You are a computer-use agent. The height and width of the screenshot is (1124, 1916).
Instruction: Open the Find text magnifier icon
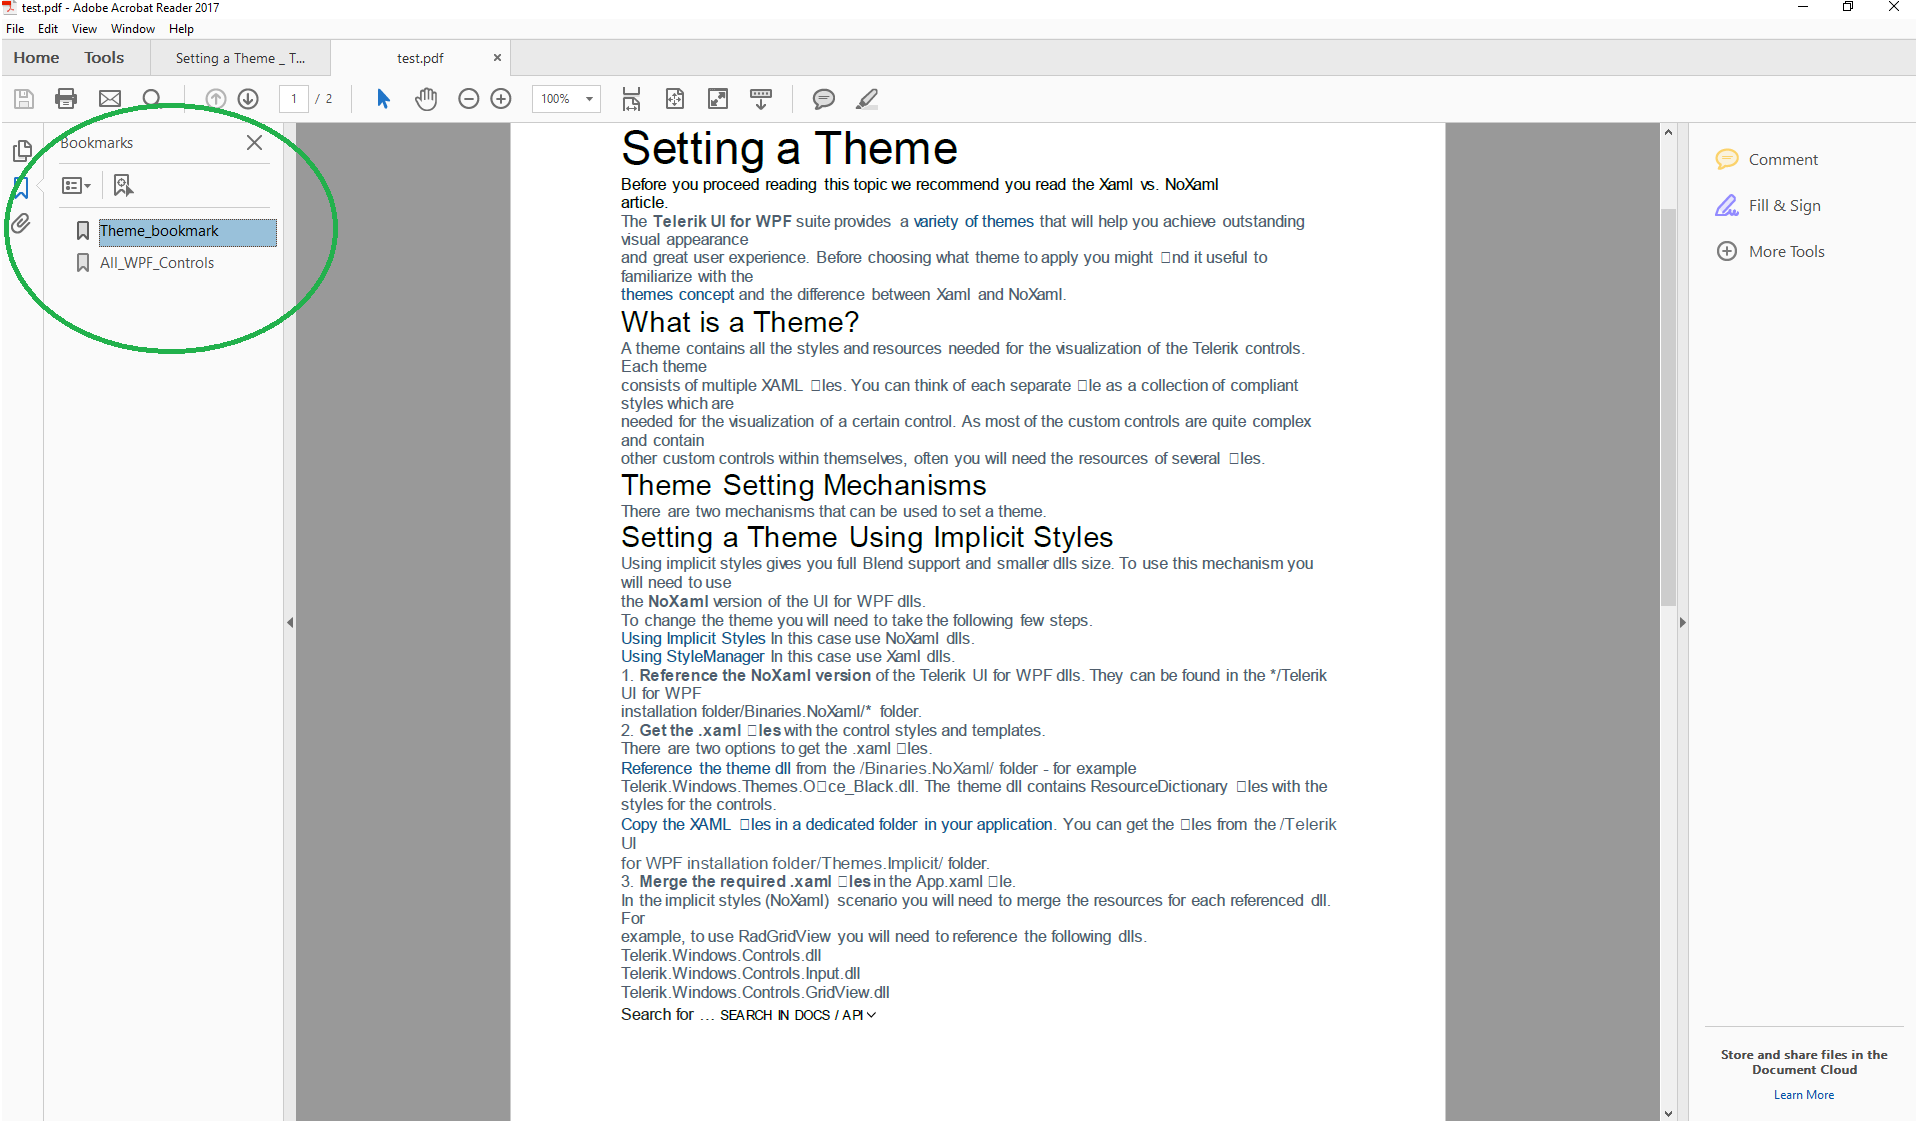[152, 99]
